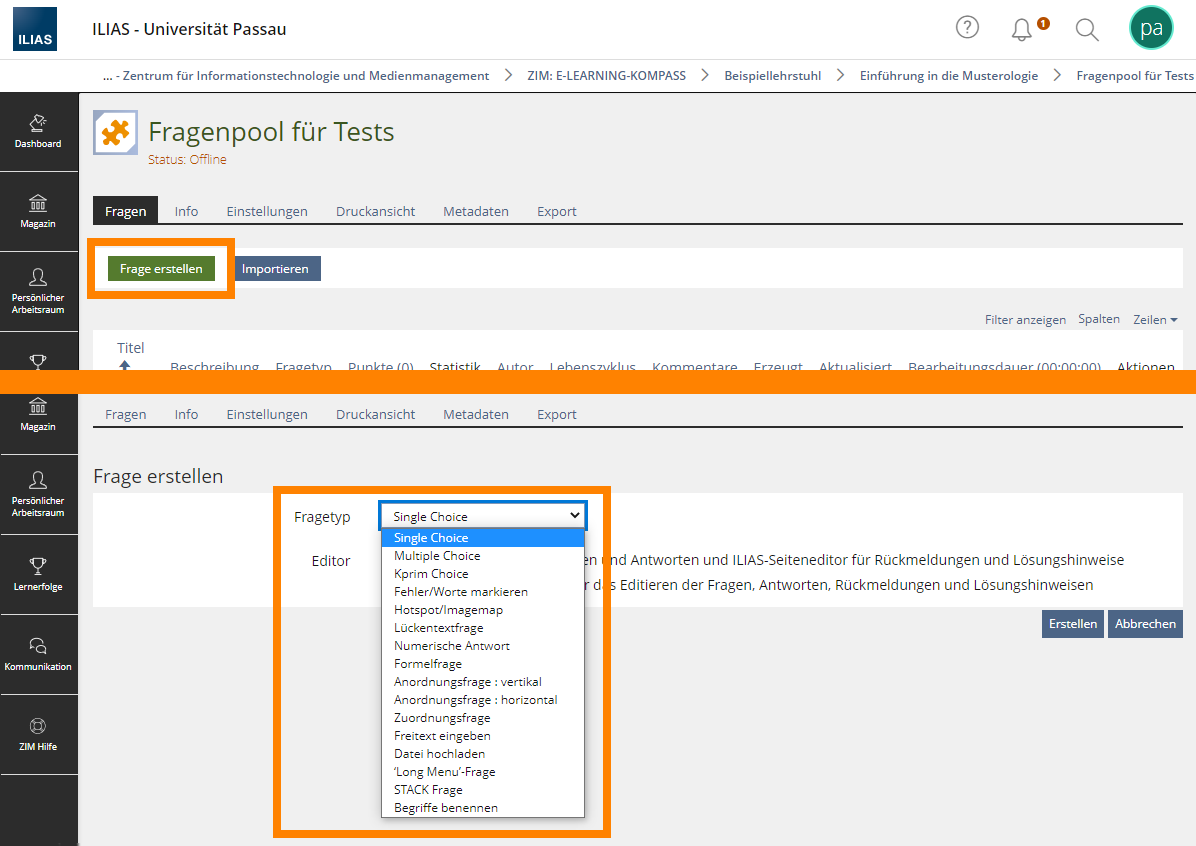
Task: Choose Fehler/Worte markieren question type
Action: [483, 592]
